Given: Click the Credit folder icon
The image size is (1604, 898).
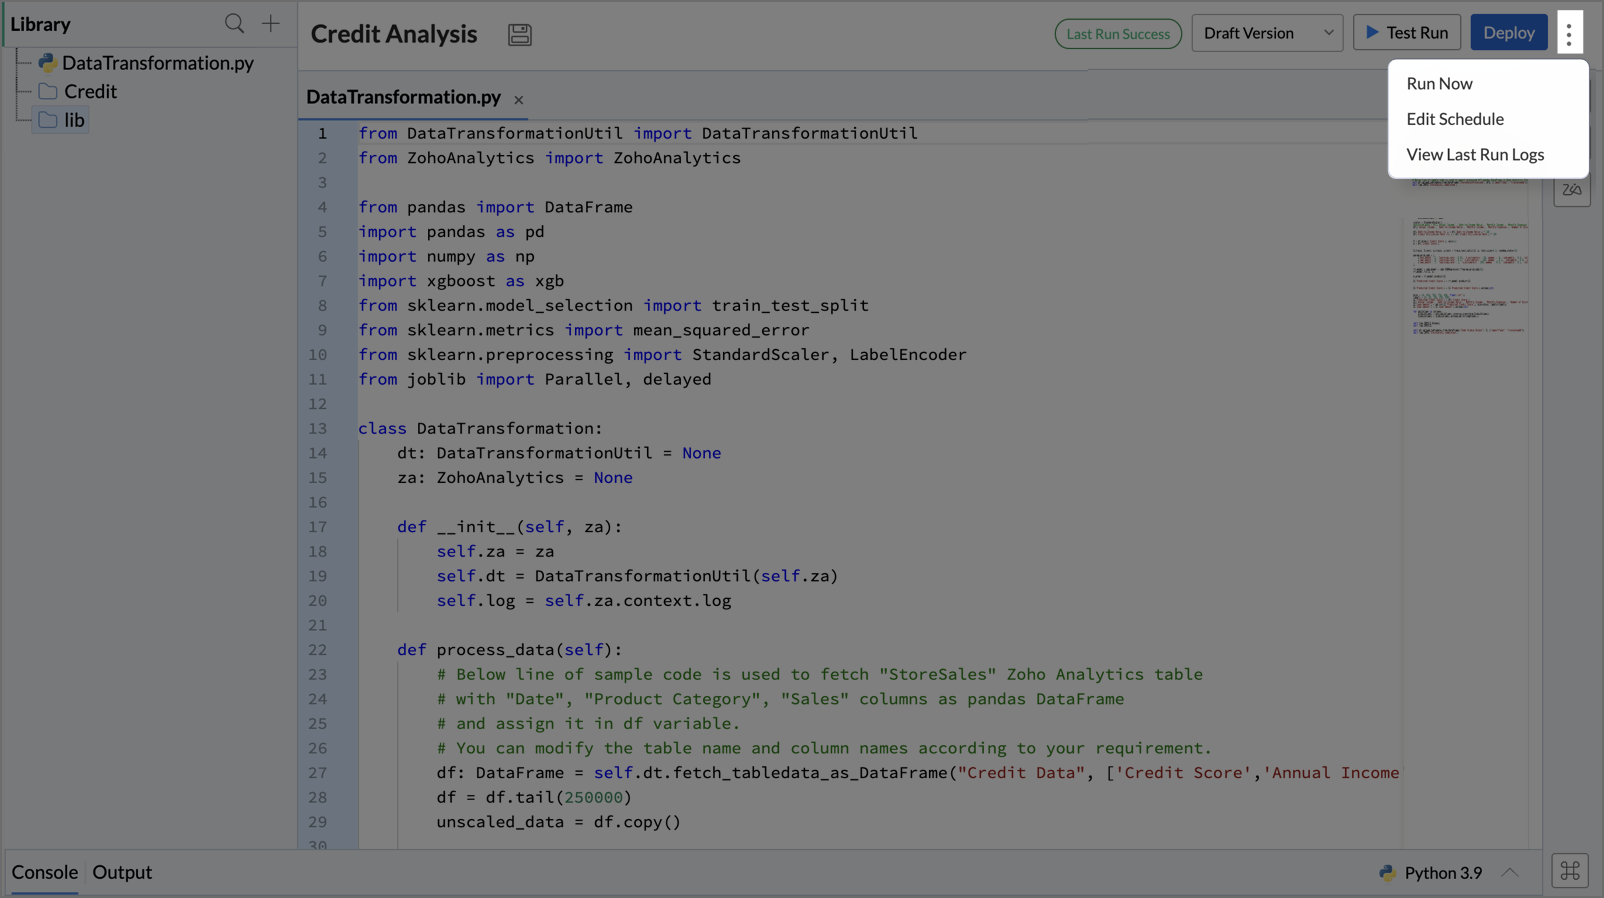Looking at the screenshot, I should tap(48, 91).
